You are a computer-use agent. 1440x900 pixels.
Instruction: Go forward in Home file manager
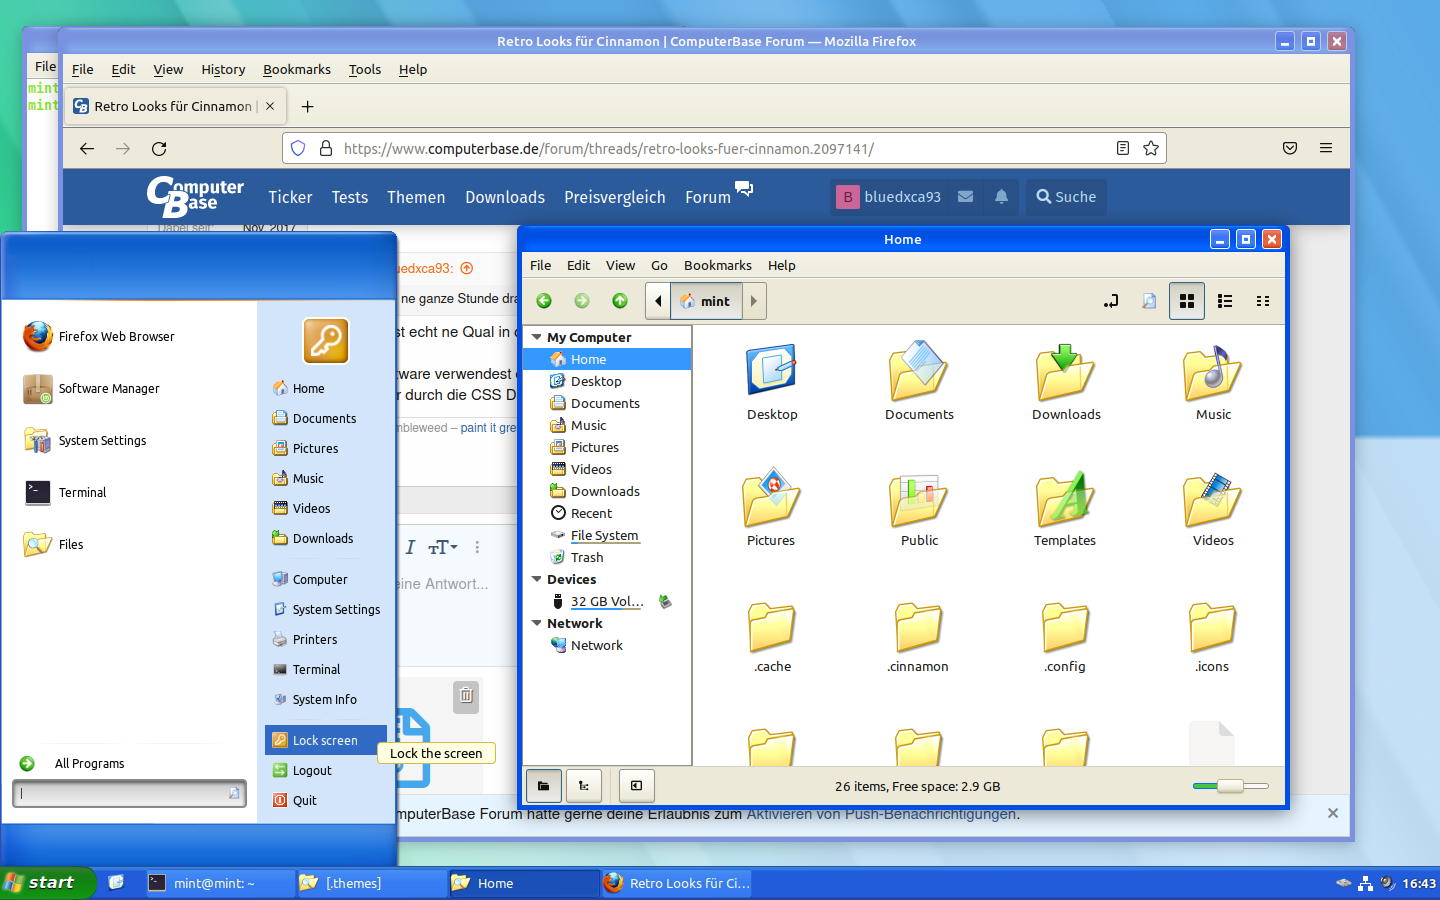point(582,301)
